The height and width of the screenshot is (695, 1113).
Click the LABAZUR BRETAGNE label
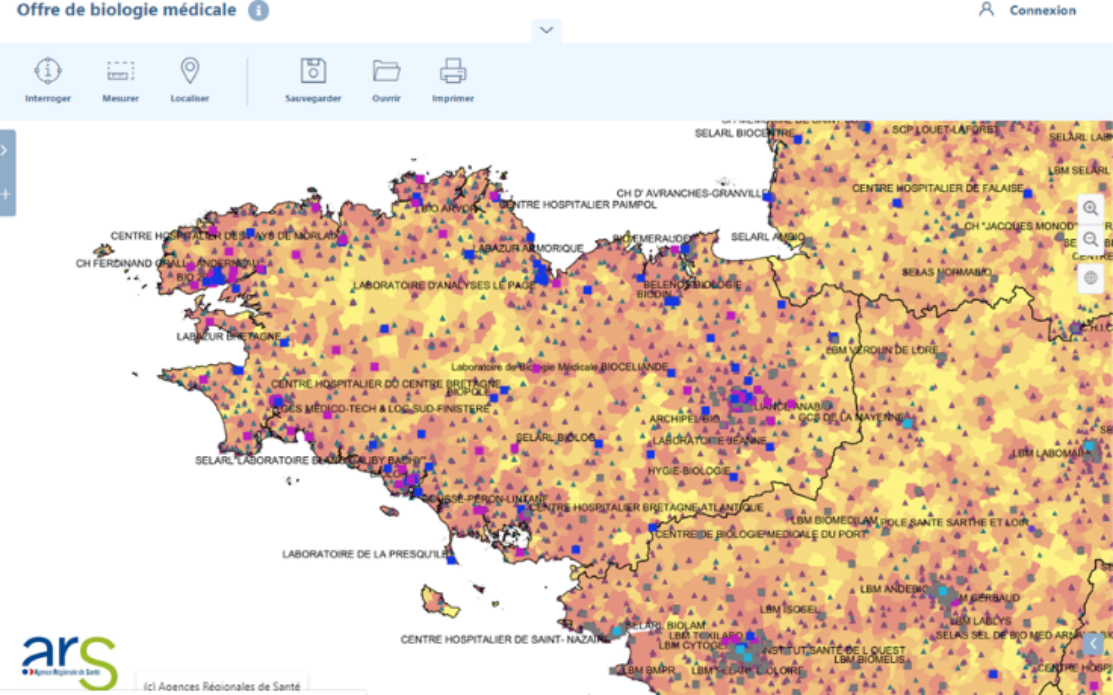pyautogui.click(x=229, y=336)
